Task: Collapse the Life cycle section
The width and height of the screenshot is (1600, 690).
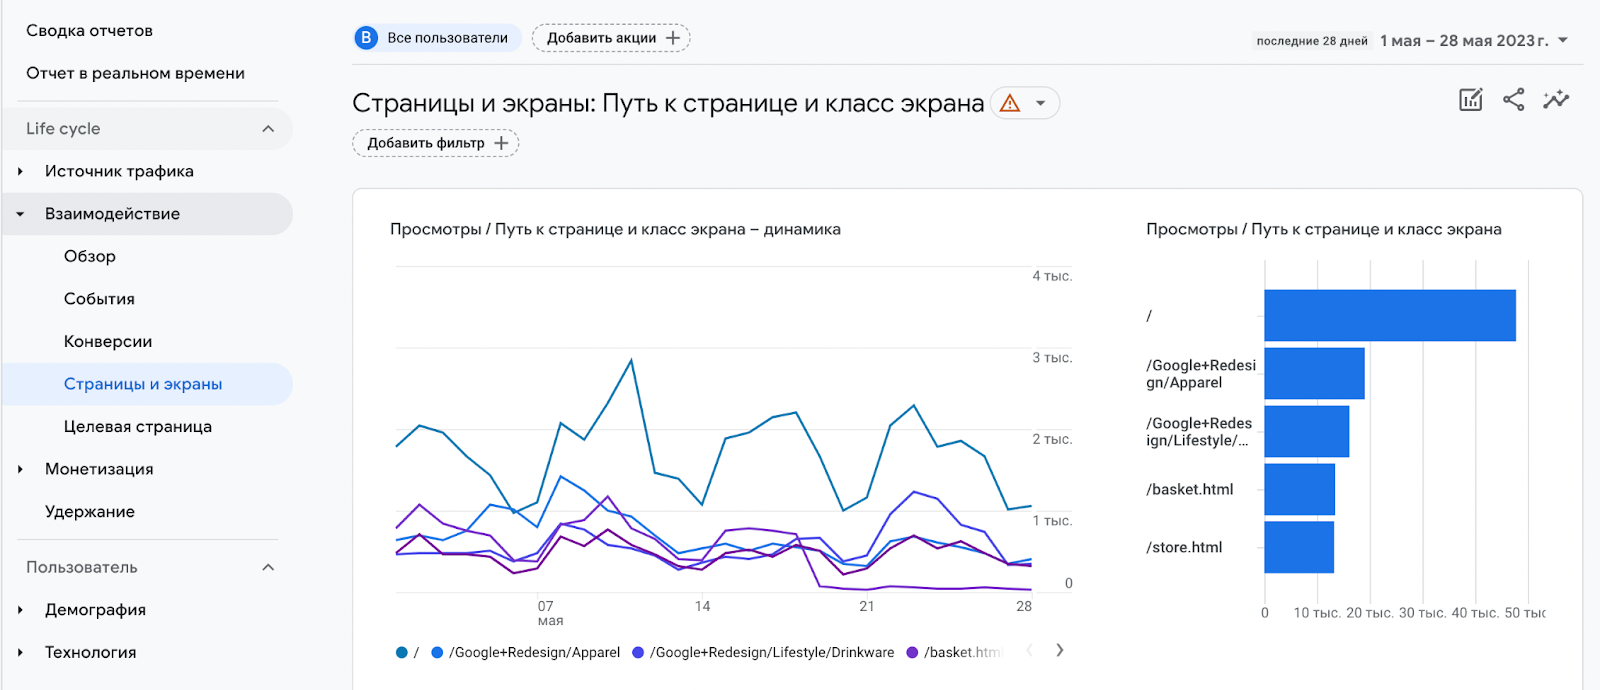Action: tap(267, 128)
